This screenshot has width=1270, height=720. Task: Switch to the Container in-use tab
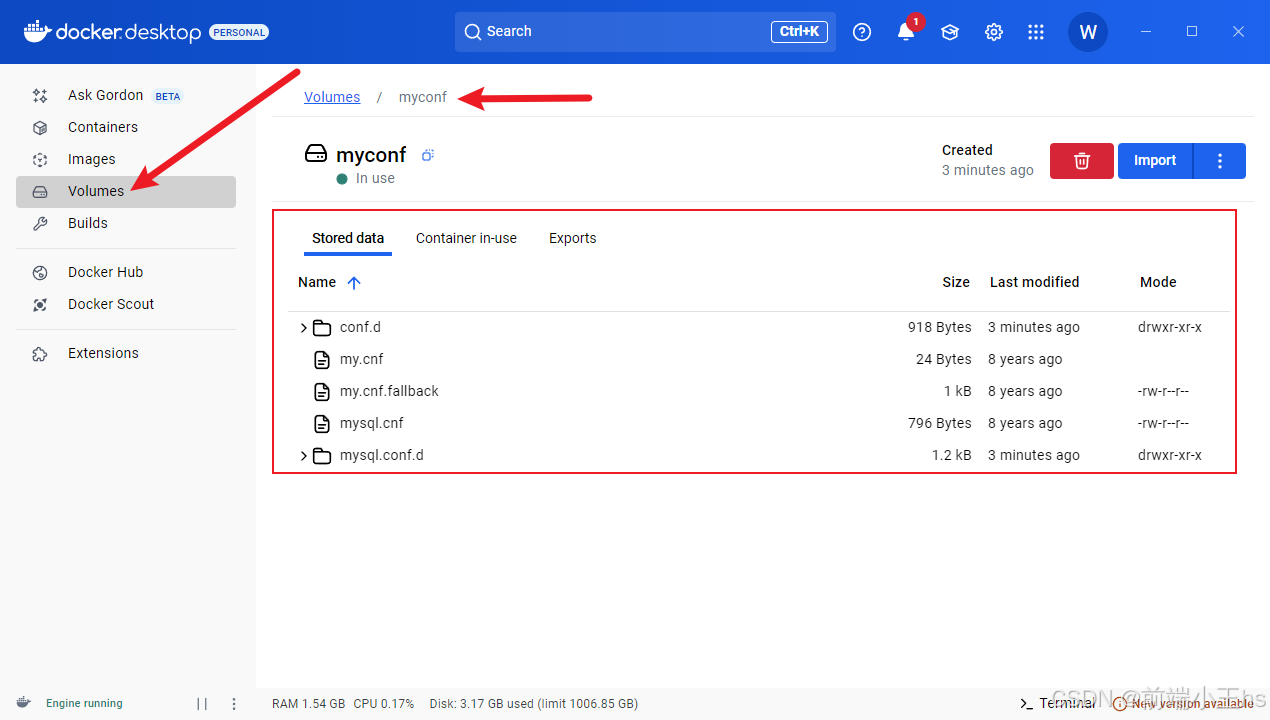pos(466,238)
